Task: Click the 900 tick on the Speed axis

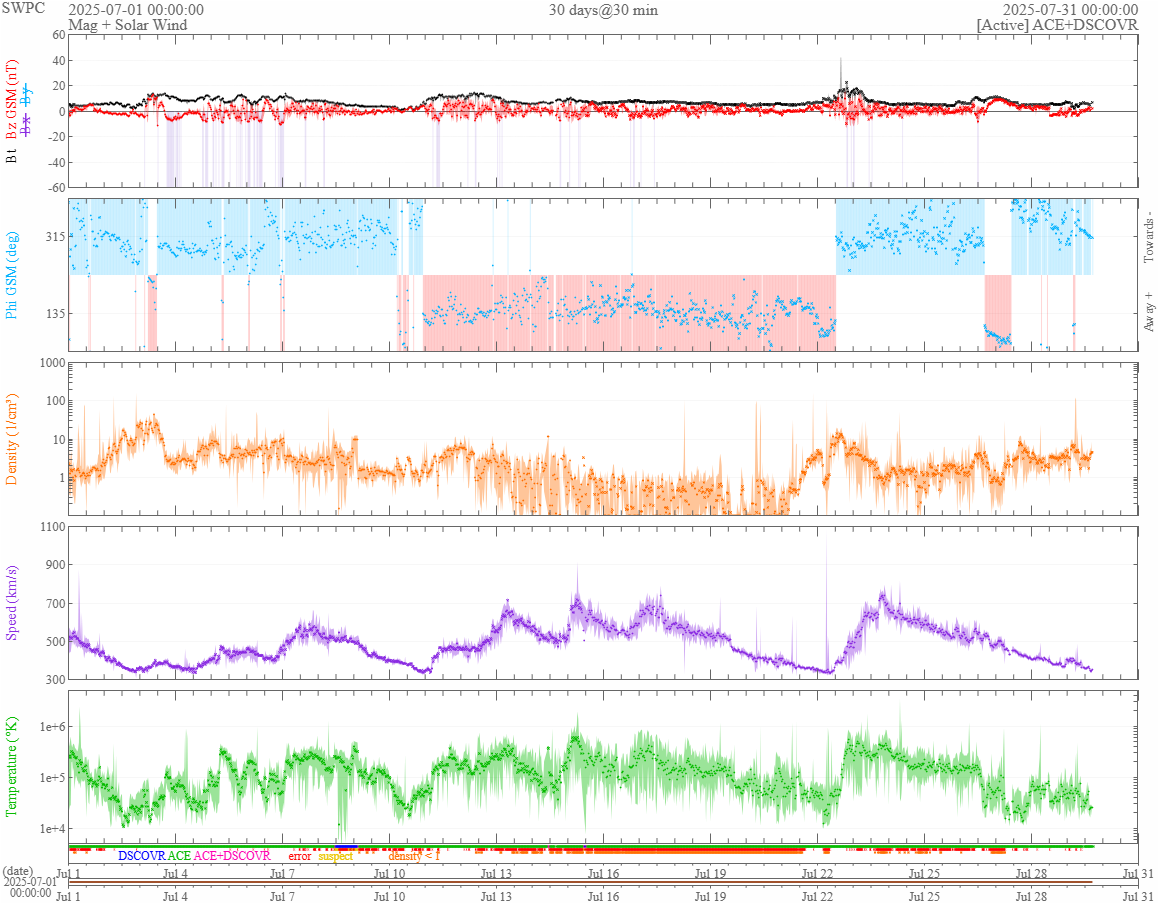Action: [x=56, y=566]
